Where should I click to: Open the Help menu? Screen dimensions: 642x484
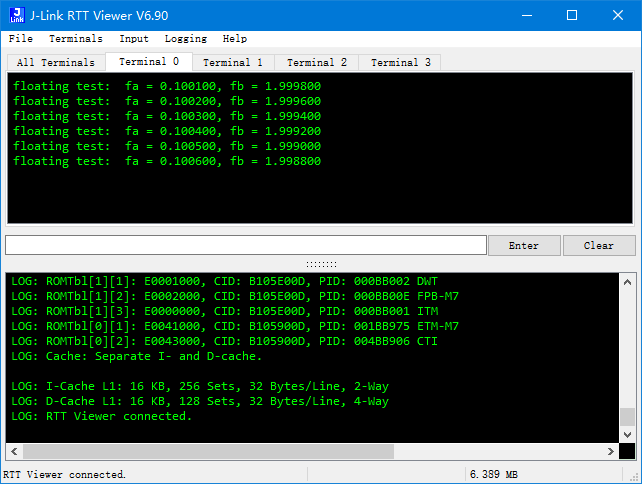click(235, 38)
